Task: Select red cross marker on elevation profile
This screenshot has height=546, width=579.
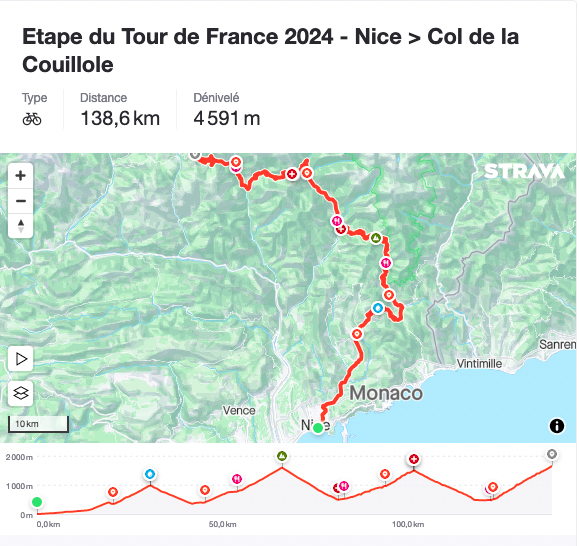Action: point(413,459)
